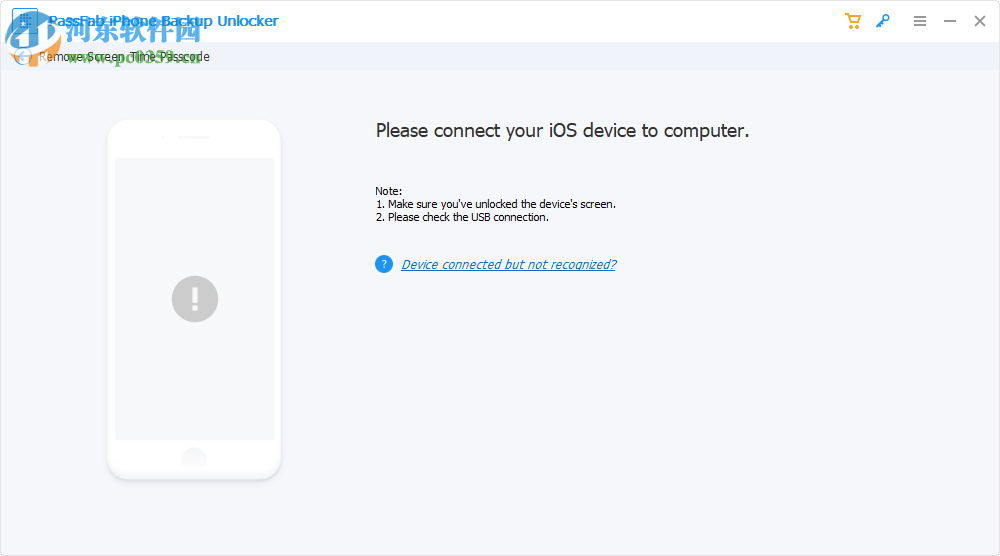The height and width of the screenshot is (556, 1000).
Task: Click the PassFab iPhone Backup Unlocker title
Action: tap(163, 21)
